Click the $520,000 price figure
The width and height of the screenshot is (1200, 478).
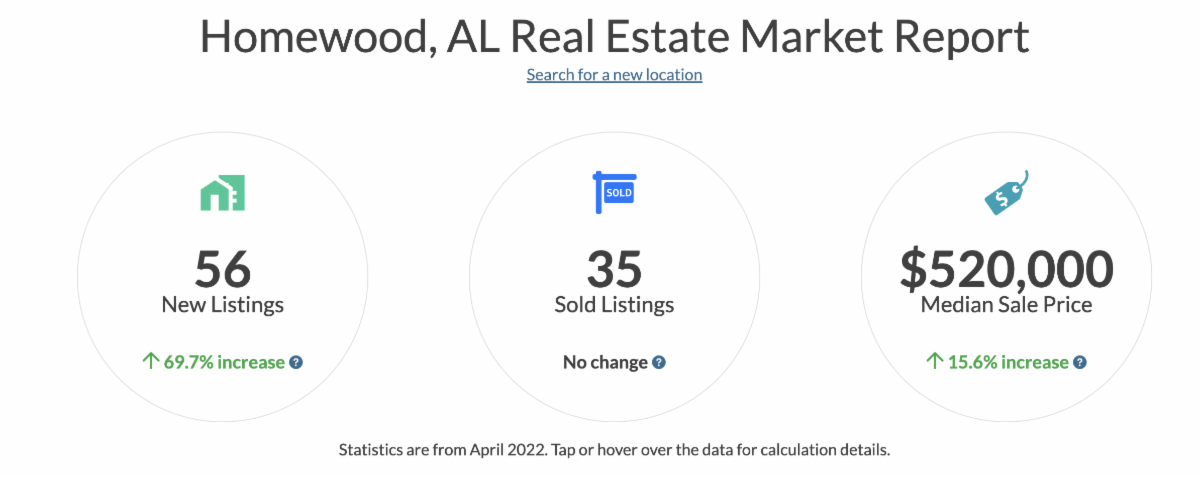1006,268
